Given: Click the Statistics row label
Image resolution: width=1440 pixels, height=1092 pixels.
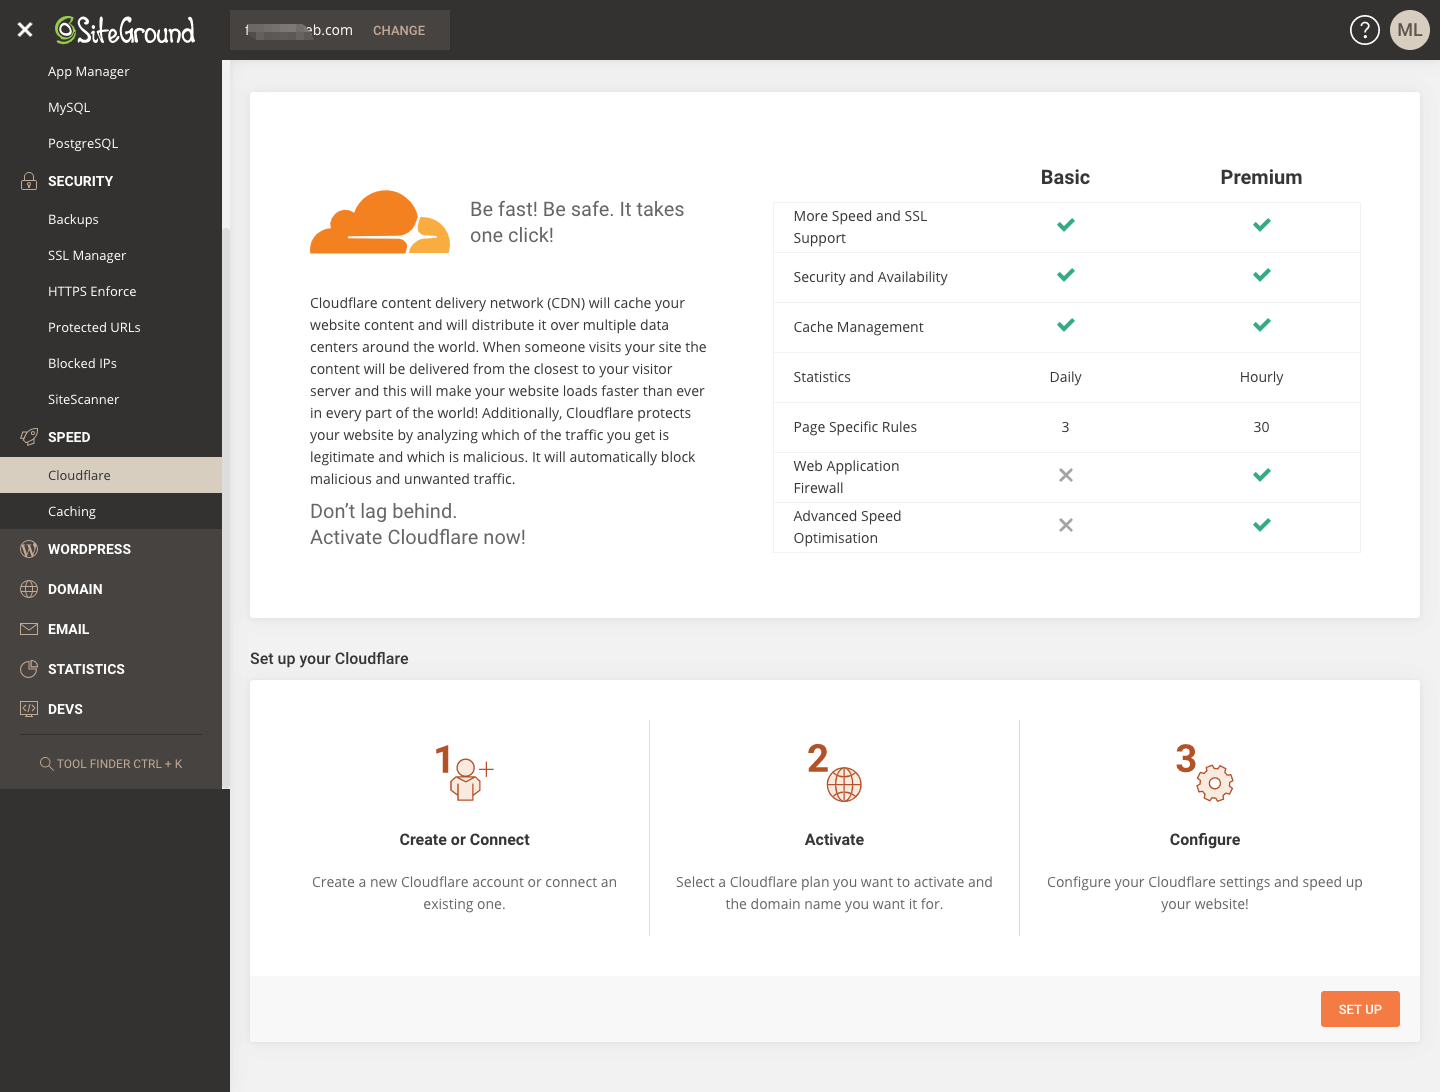Looking at the screenshot, I should (x=822, y=377).
